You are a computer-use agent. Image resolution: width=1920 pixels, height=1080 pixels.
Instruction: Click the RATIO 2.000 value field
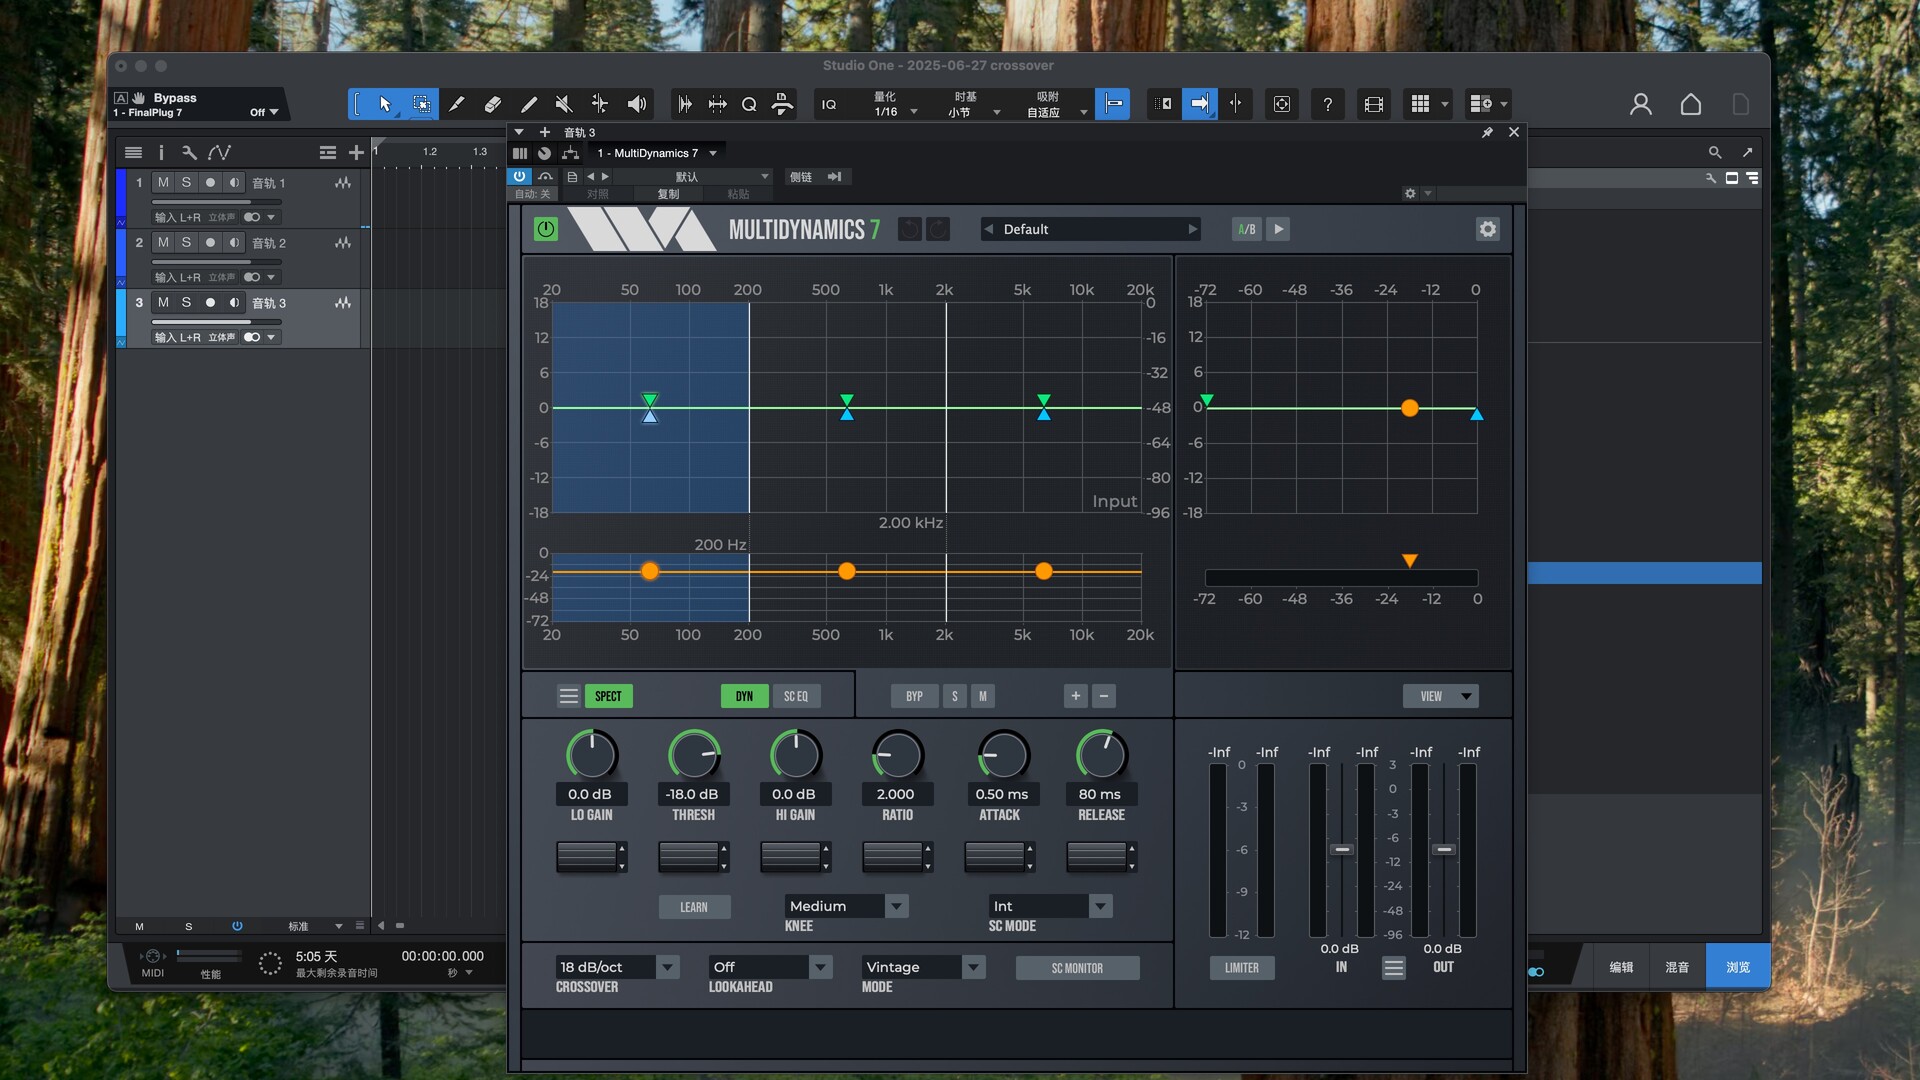click(x=896, y=794)
